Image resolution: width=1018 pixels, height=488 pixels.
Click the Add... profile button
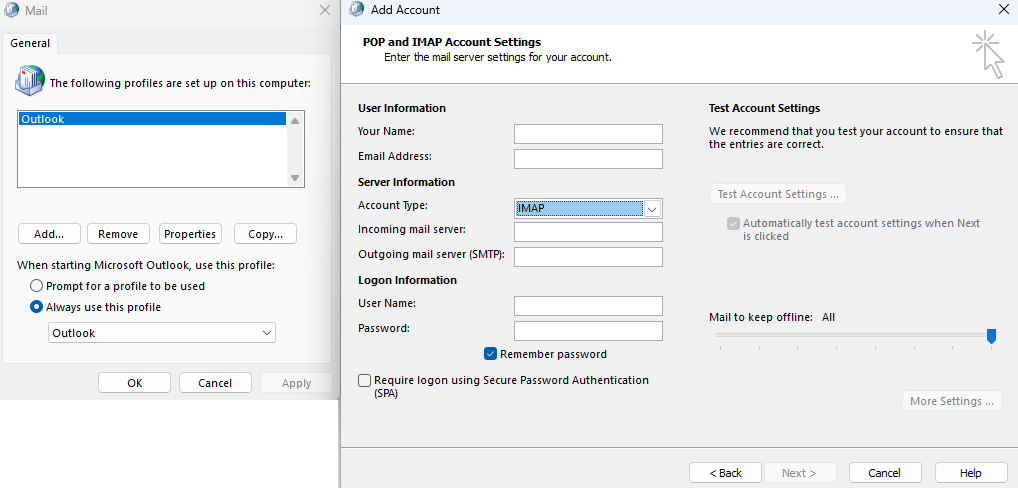pyautogui.click(x=49, y=234)
